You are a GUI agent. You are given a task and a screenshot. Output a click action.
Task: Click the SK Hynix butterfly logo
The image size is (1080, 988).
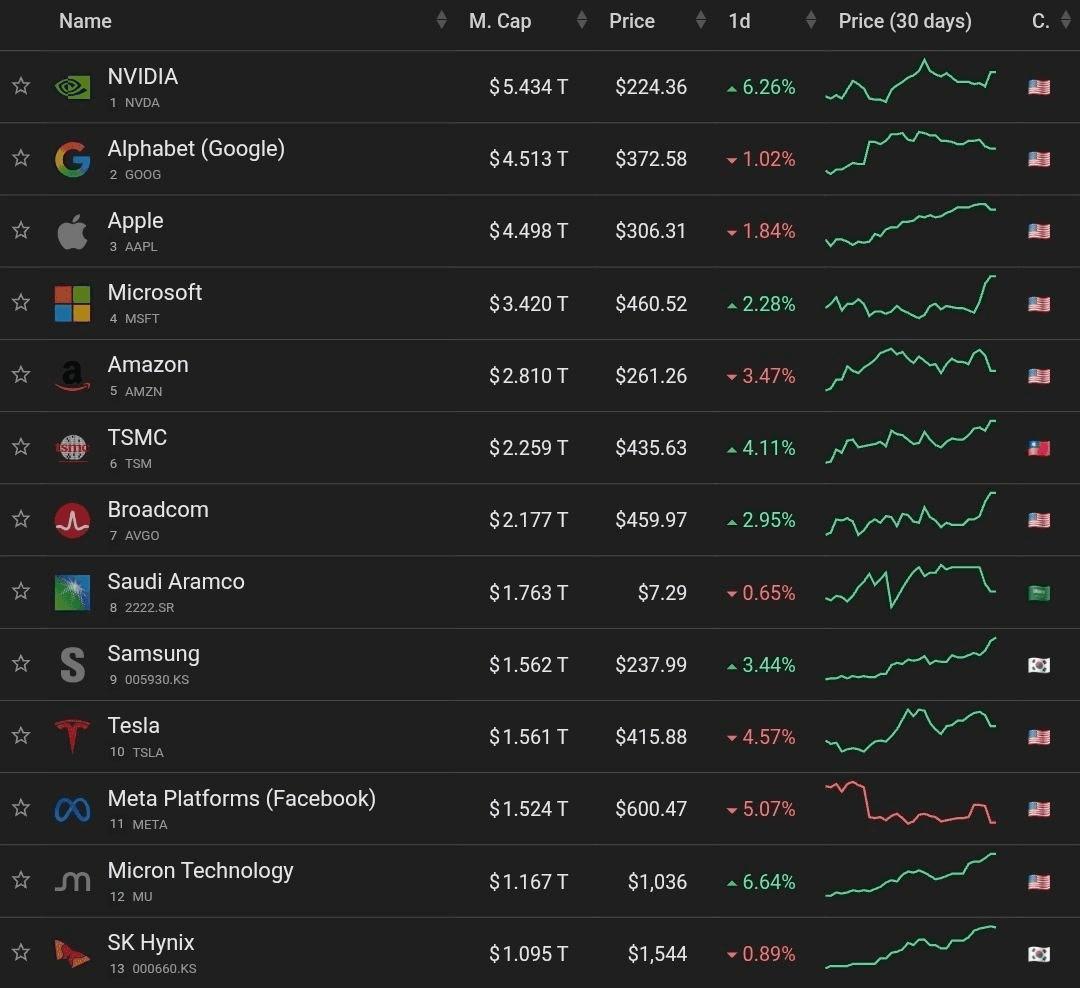[72, 954]
